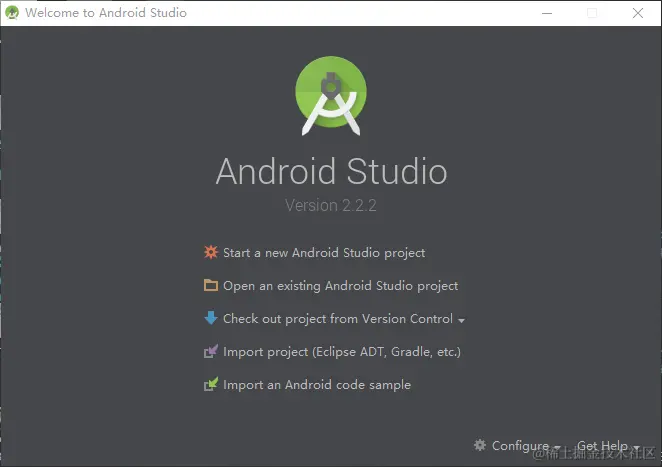The width and height of the screenshot is (662, 467).
Task: Click the purple arrow Import project icon
Action: tap(211, 351)
